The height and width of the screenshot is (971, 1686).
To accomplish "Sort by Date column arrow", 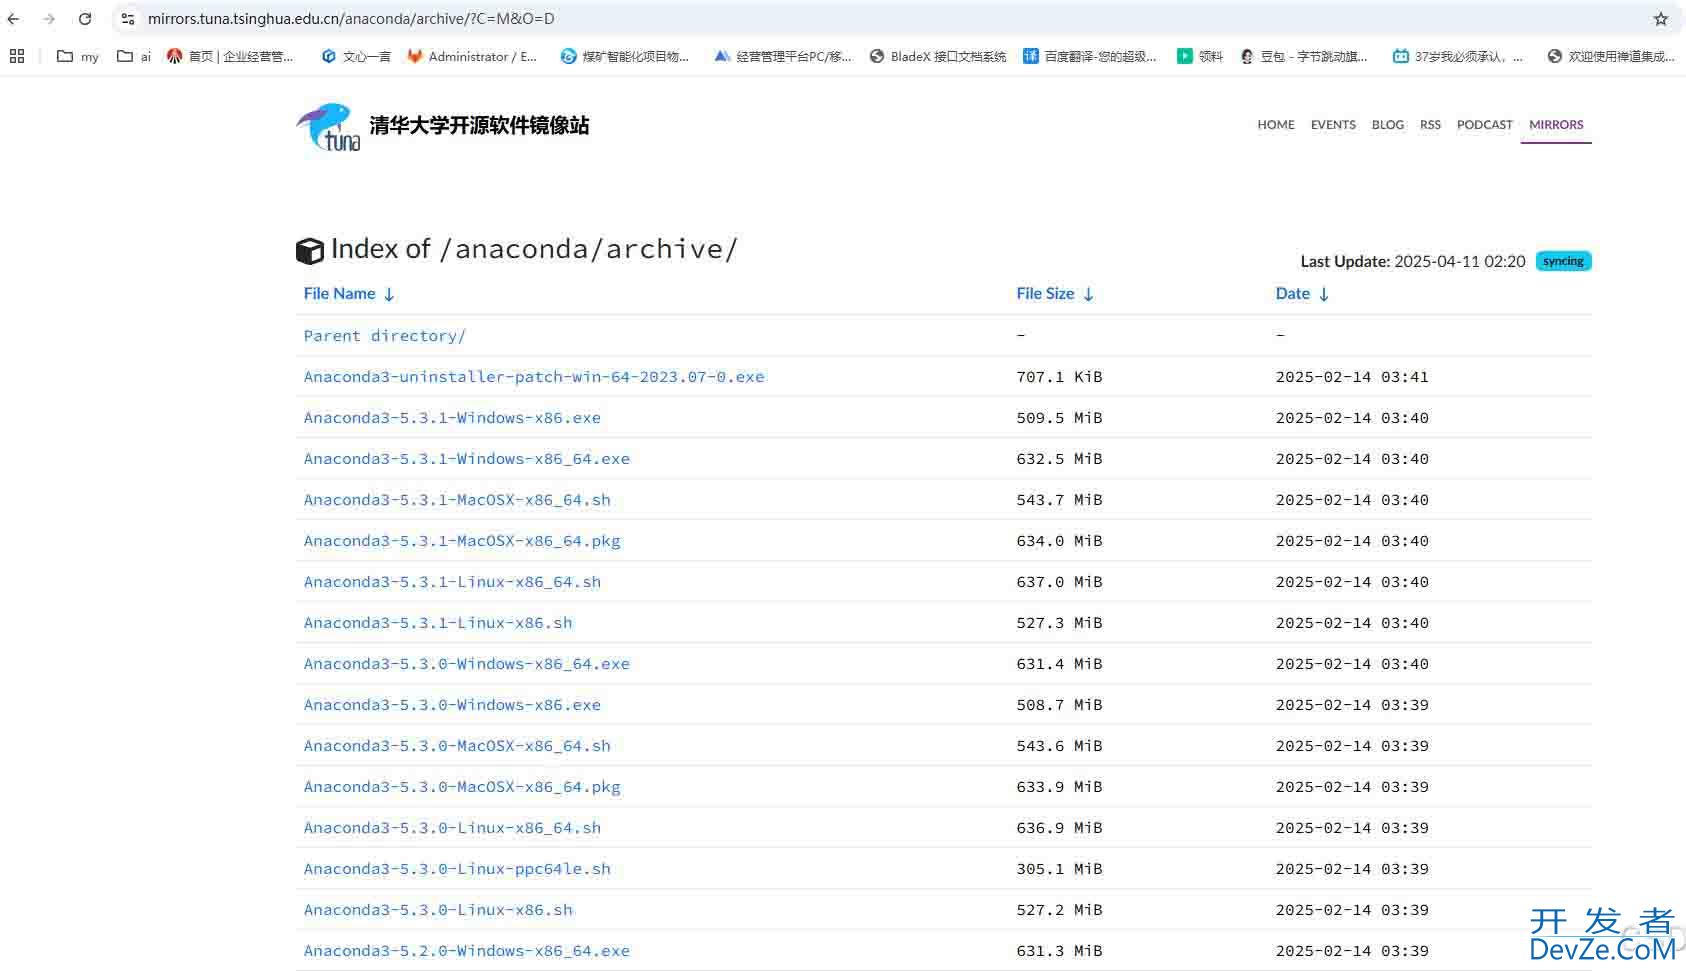I will click(1324, 294).
